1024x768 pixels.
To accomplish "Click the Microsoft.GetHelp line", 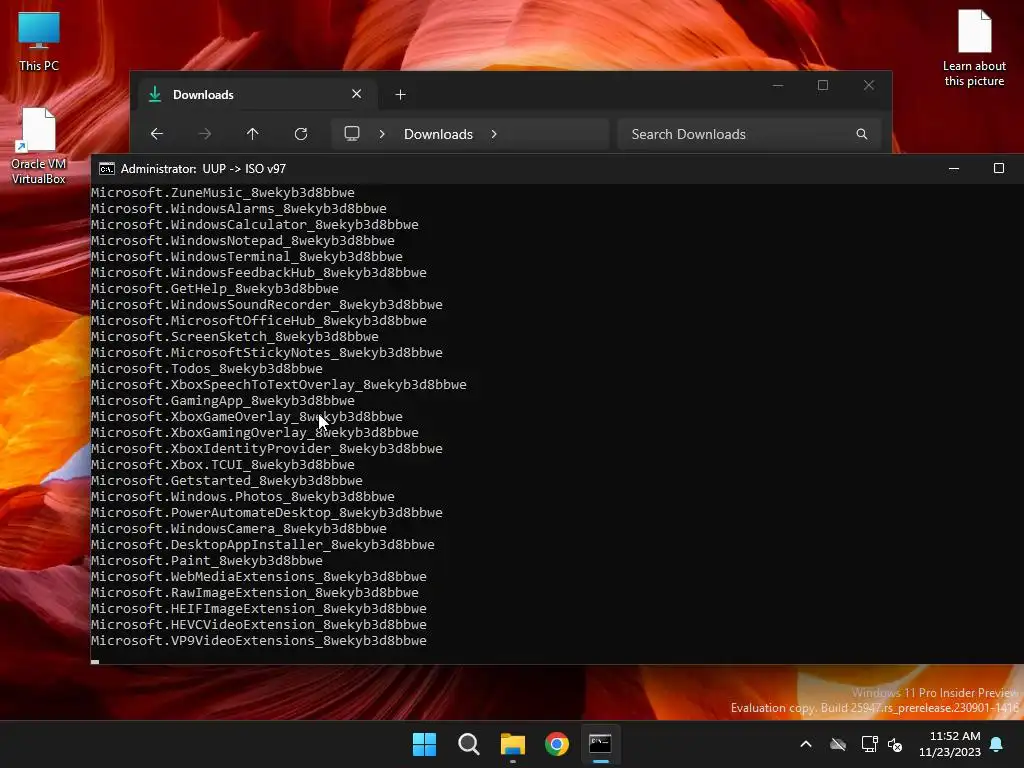I will (215, 289).
